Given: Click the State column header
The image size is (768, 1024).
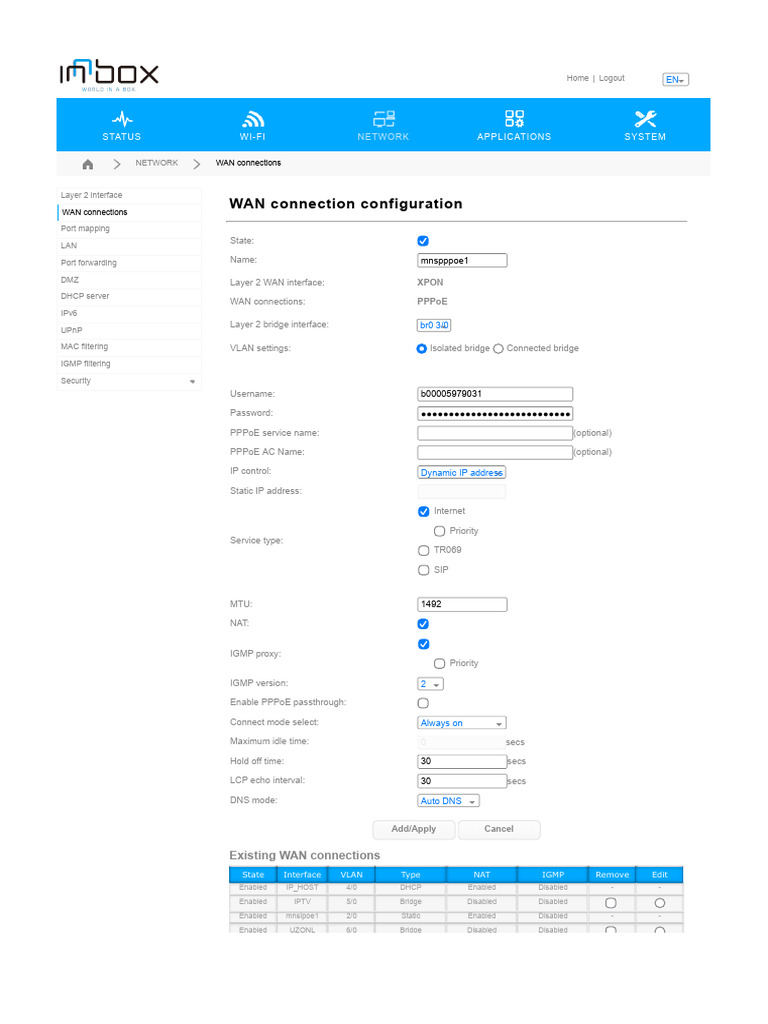Looking at the screenshot, I should pos(253,875).
